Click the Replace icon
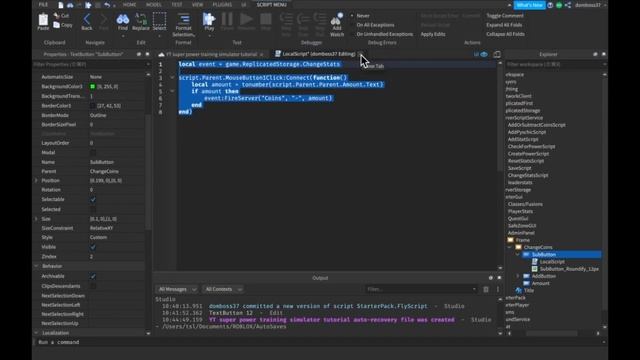The image size is (640, 360). point(141,19)
